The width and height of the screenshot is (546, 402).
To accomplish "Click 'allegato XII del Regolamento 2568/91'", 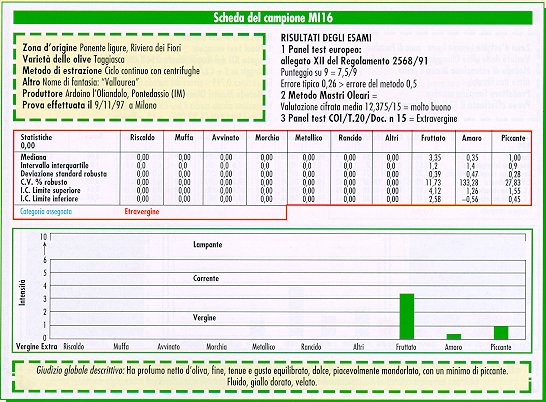I will [354, 61].
